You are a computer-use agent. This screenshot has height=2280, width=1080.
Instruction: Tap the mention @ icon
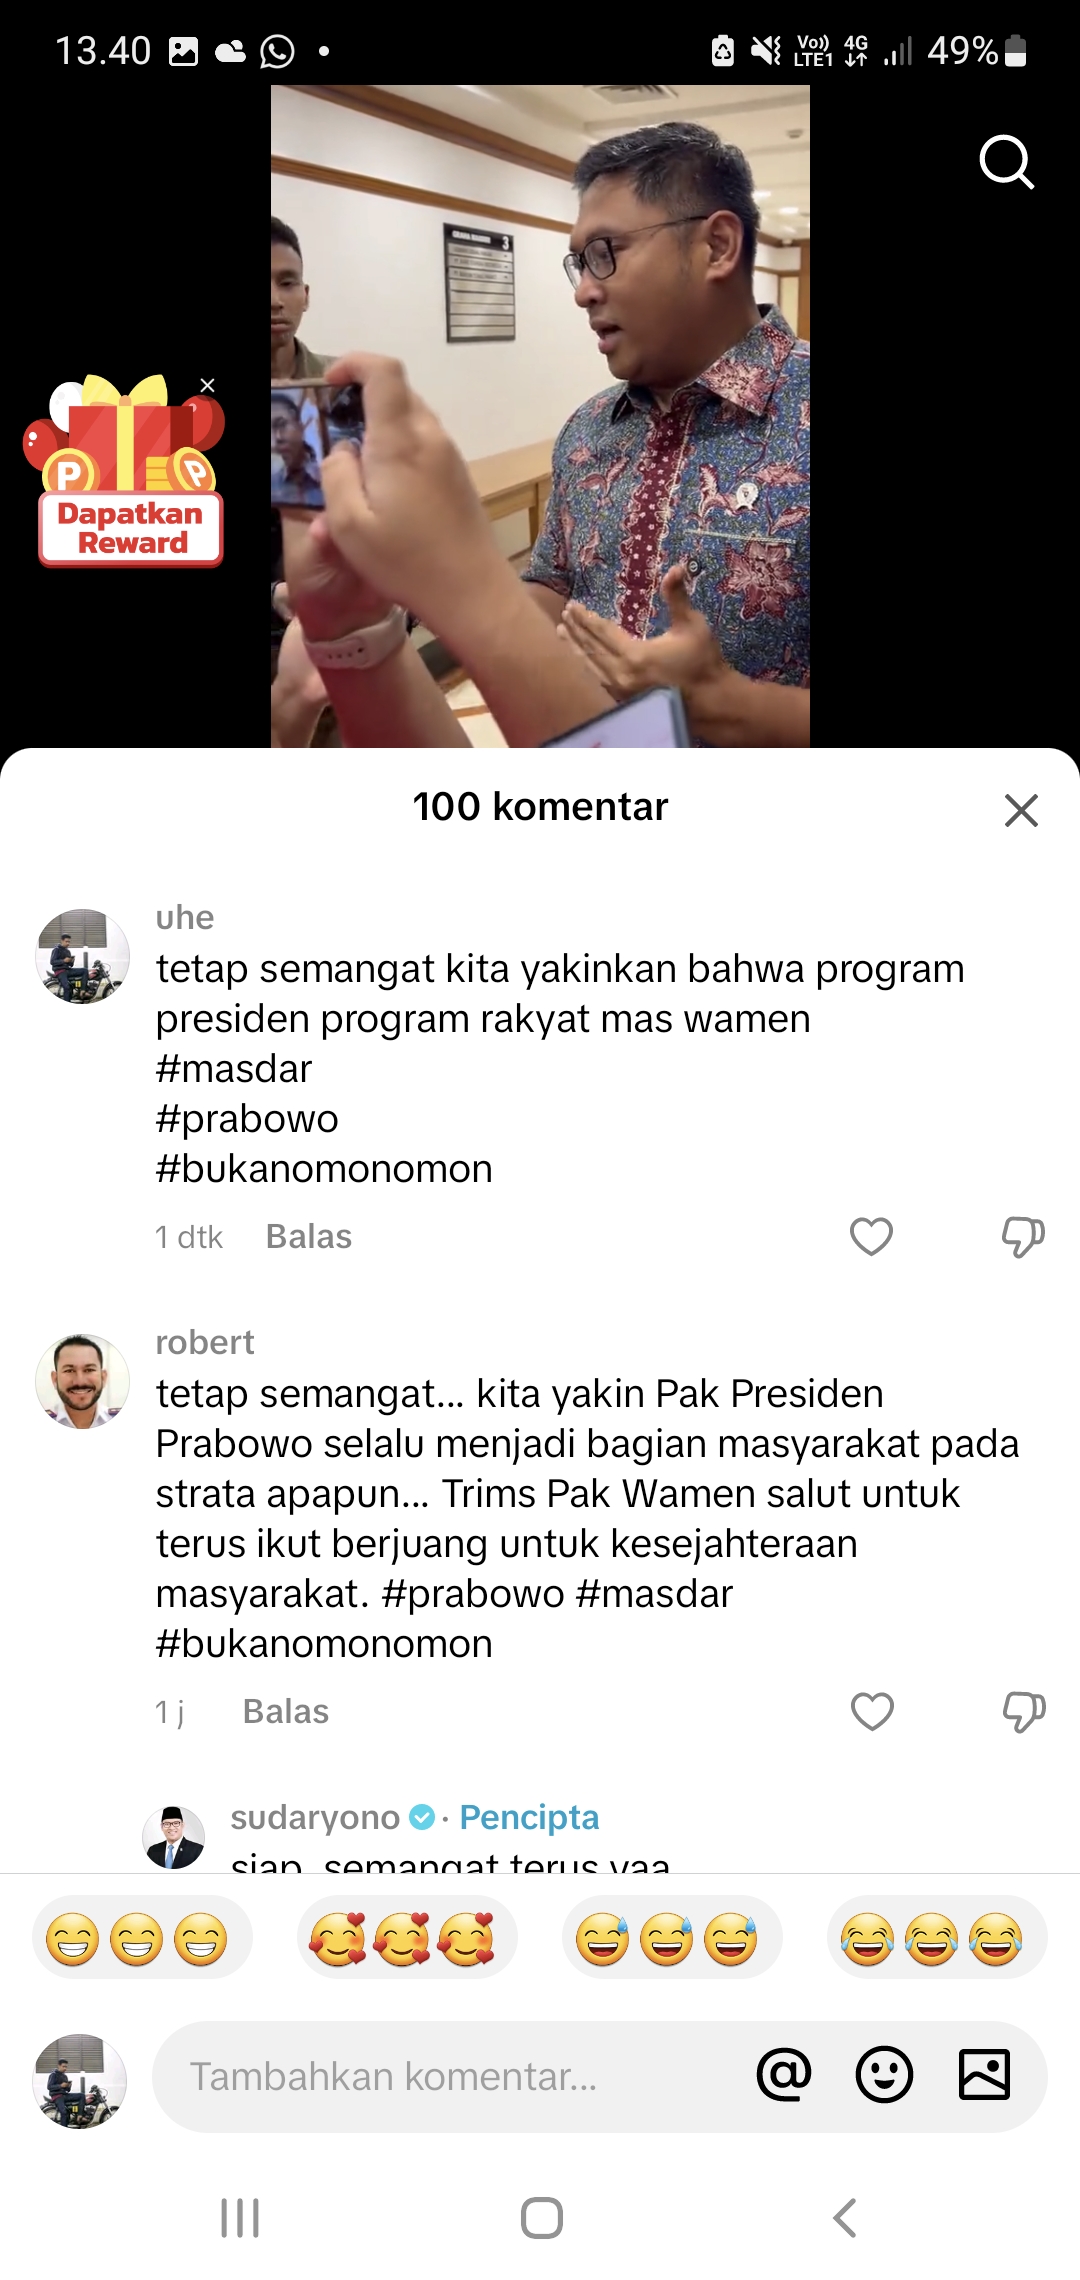click(784, 2074)
